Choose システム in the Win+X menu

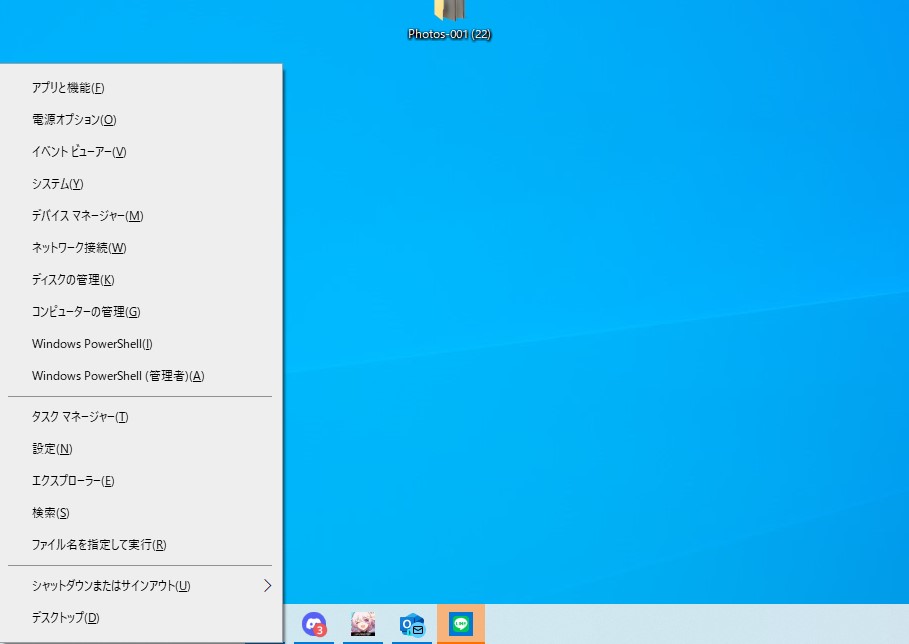click(x=57, y=184)
